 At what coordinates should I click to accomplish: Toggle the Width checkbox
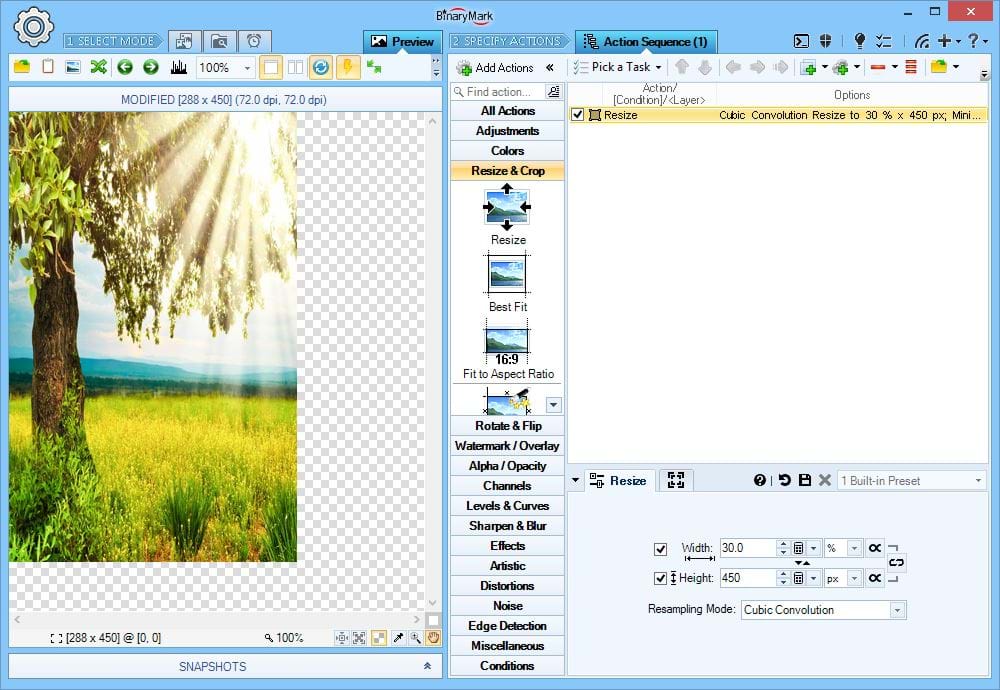(x=660, y=549)
